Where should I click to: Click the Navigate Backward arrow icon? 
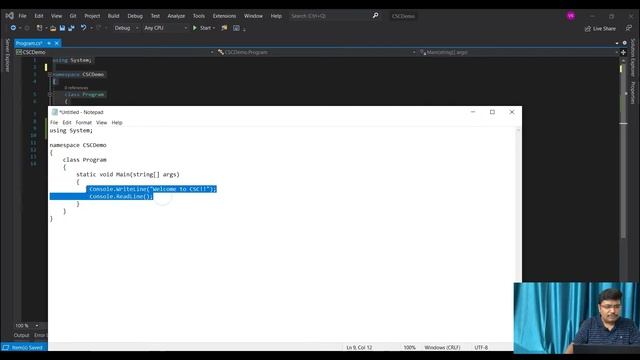click(x=13, y=28)
